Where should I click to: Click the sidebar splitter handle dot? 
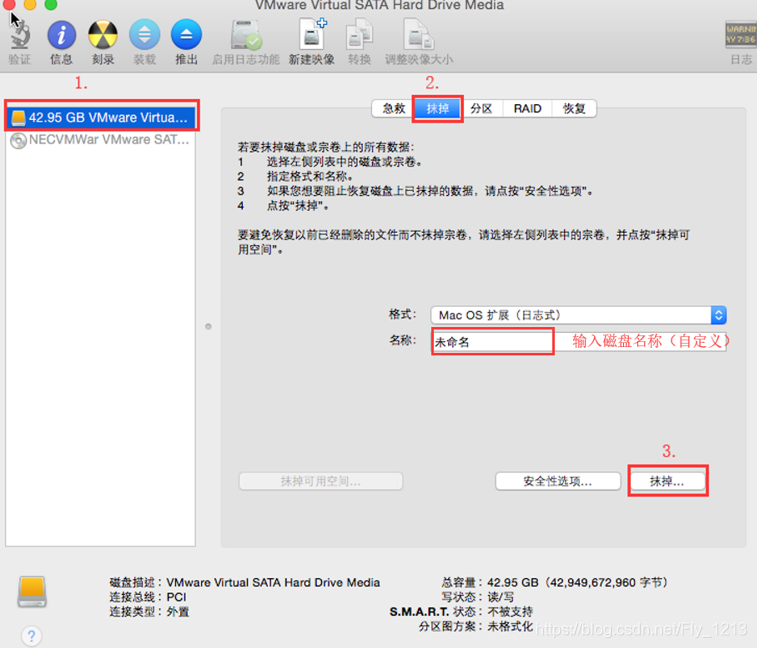coord(208,327)
